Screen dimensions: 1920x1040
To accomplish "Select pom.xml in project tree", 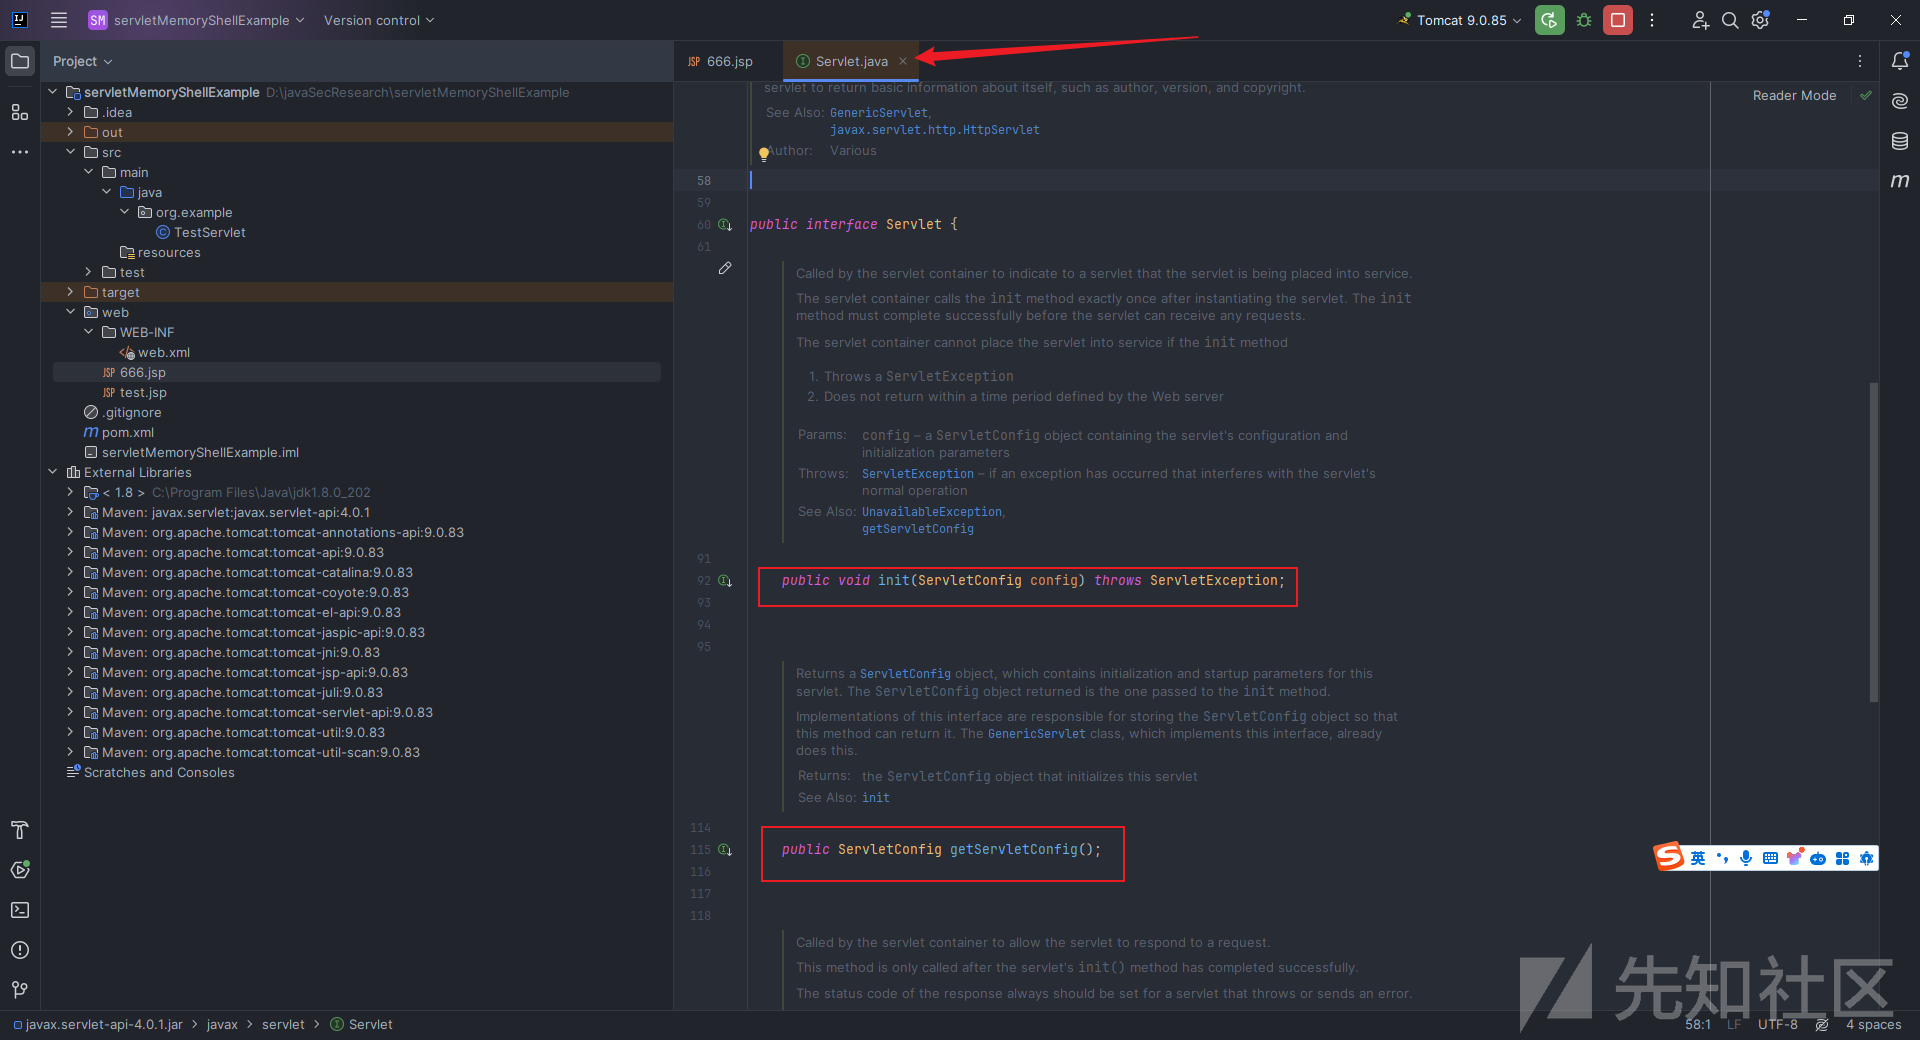I will click(x=119, y=432).
